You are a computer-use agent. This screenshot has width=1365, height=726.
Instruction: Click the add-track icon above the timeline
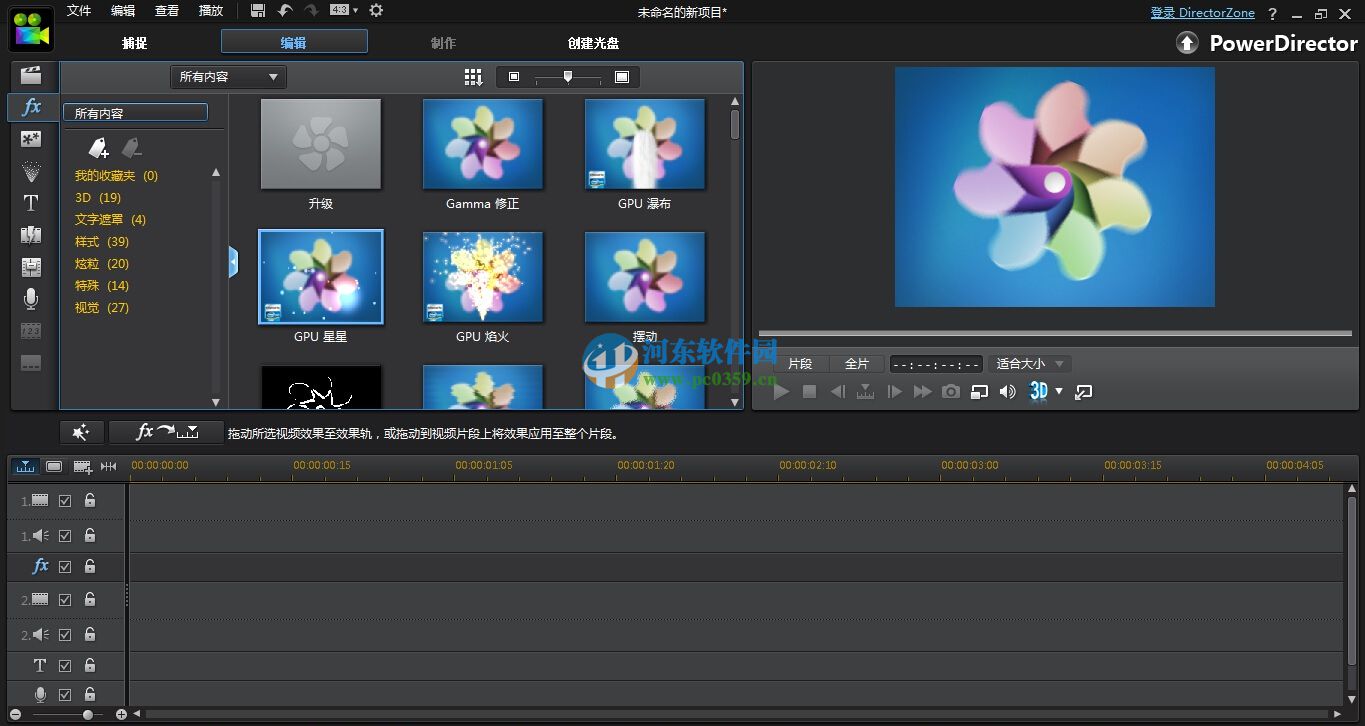81,466
